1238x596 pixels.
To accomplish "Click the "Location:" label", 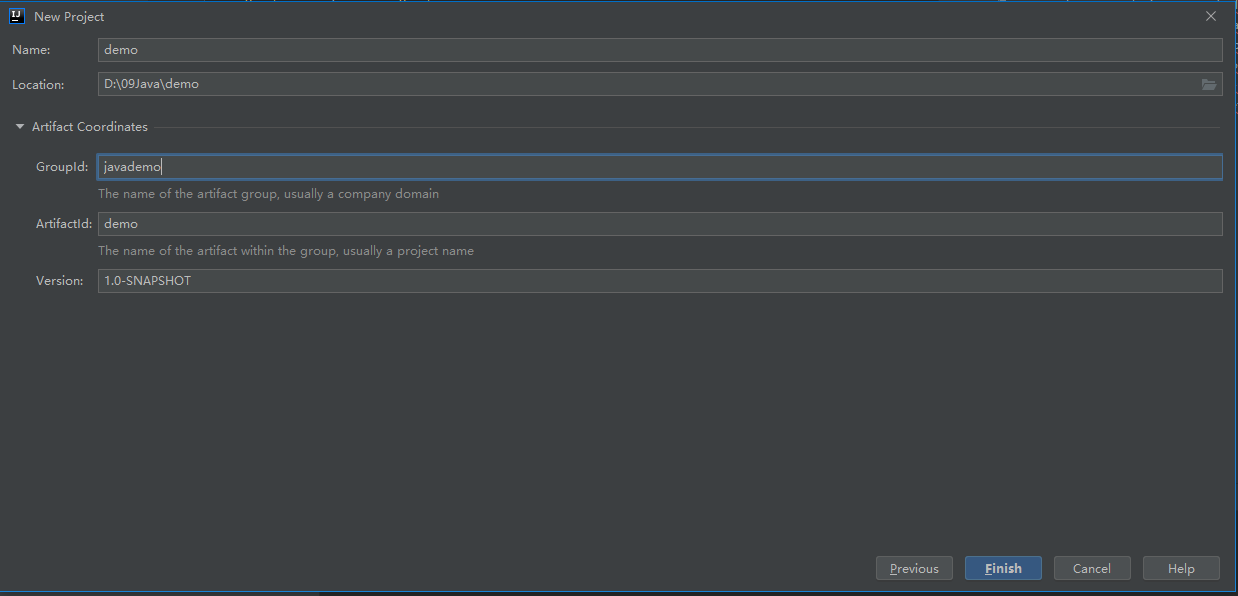I will pyautogui.click(x=38, y=85).
